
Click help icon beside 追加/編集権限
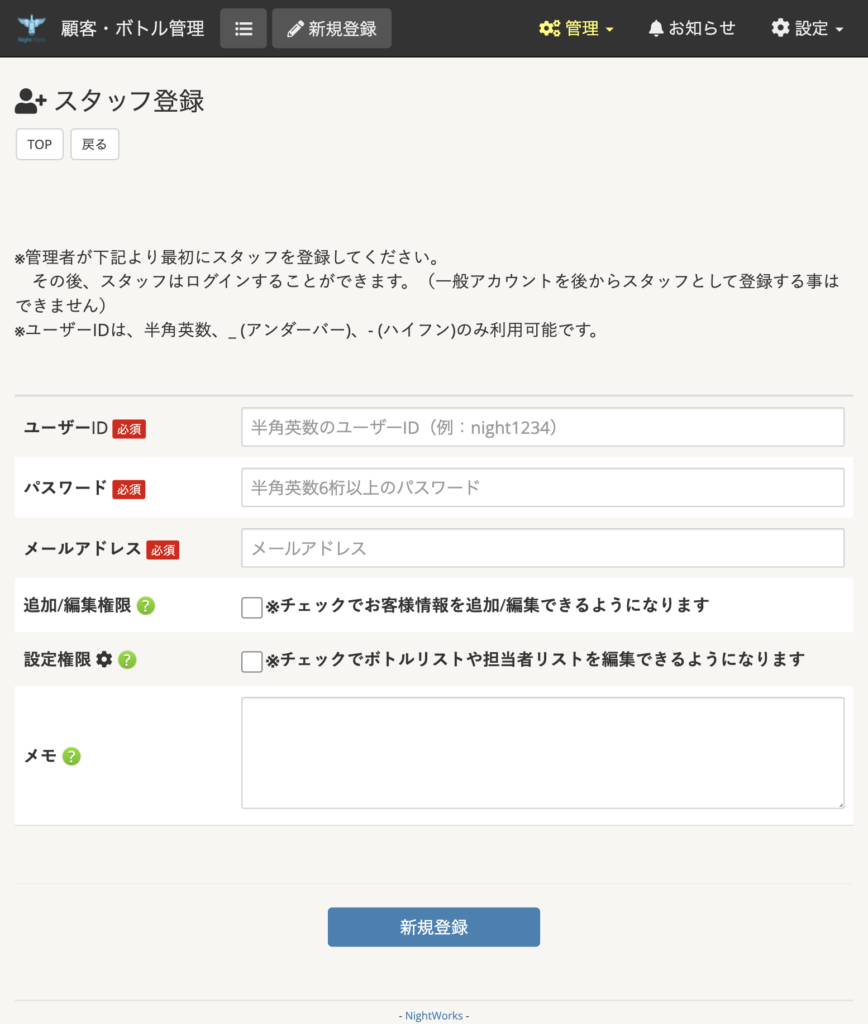[146, 606]
